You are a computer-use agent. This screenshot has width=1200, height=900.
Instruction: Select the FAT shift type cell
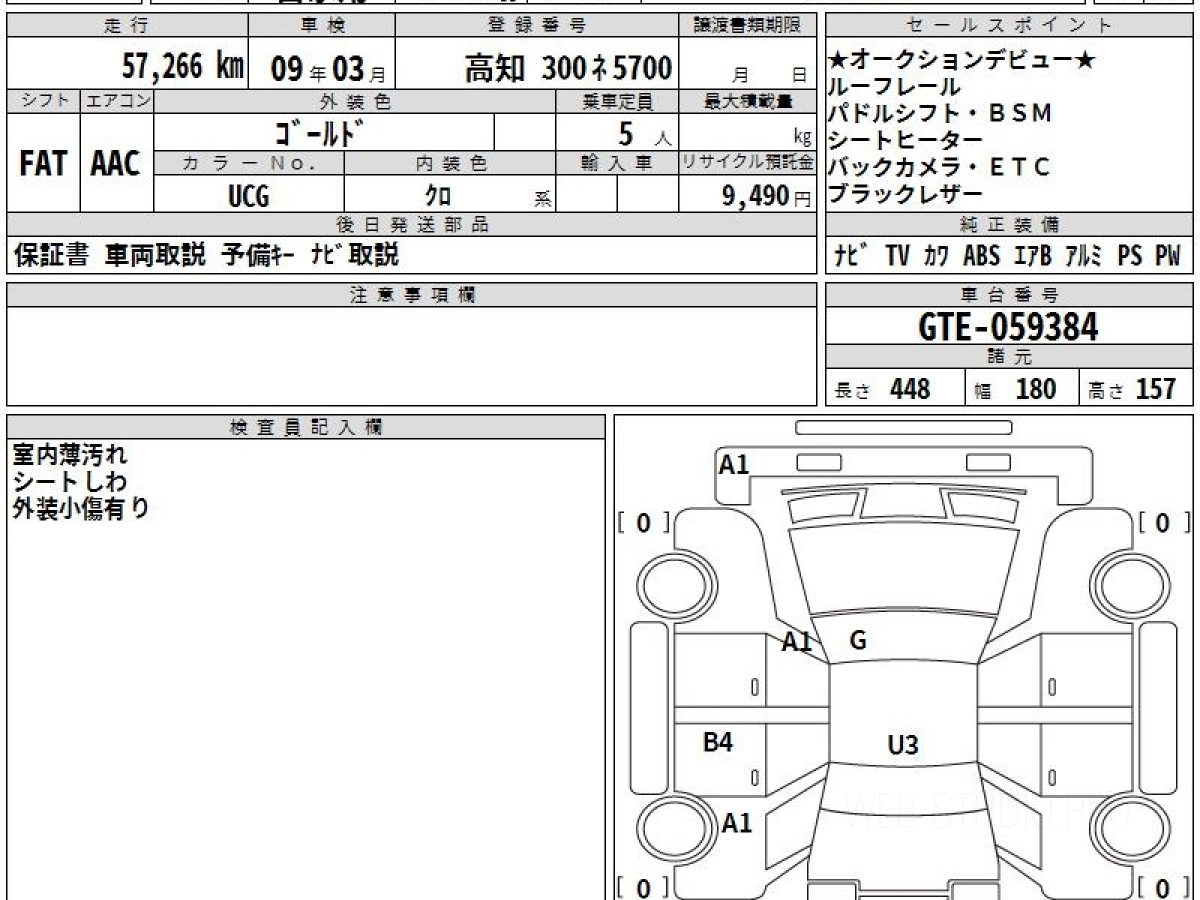coord(43,165)
